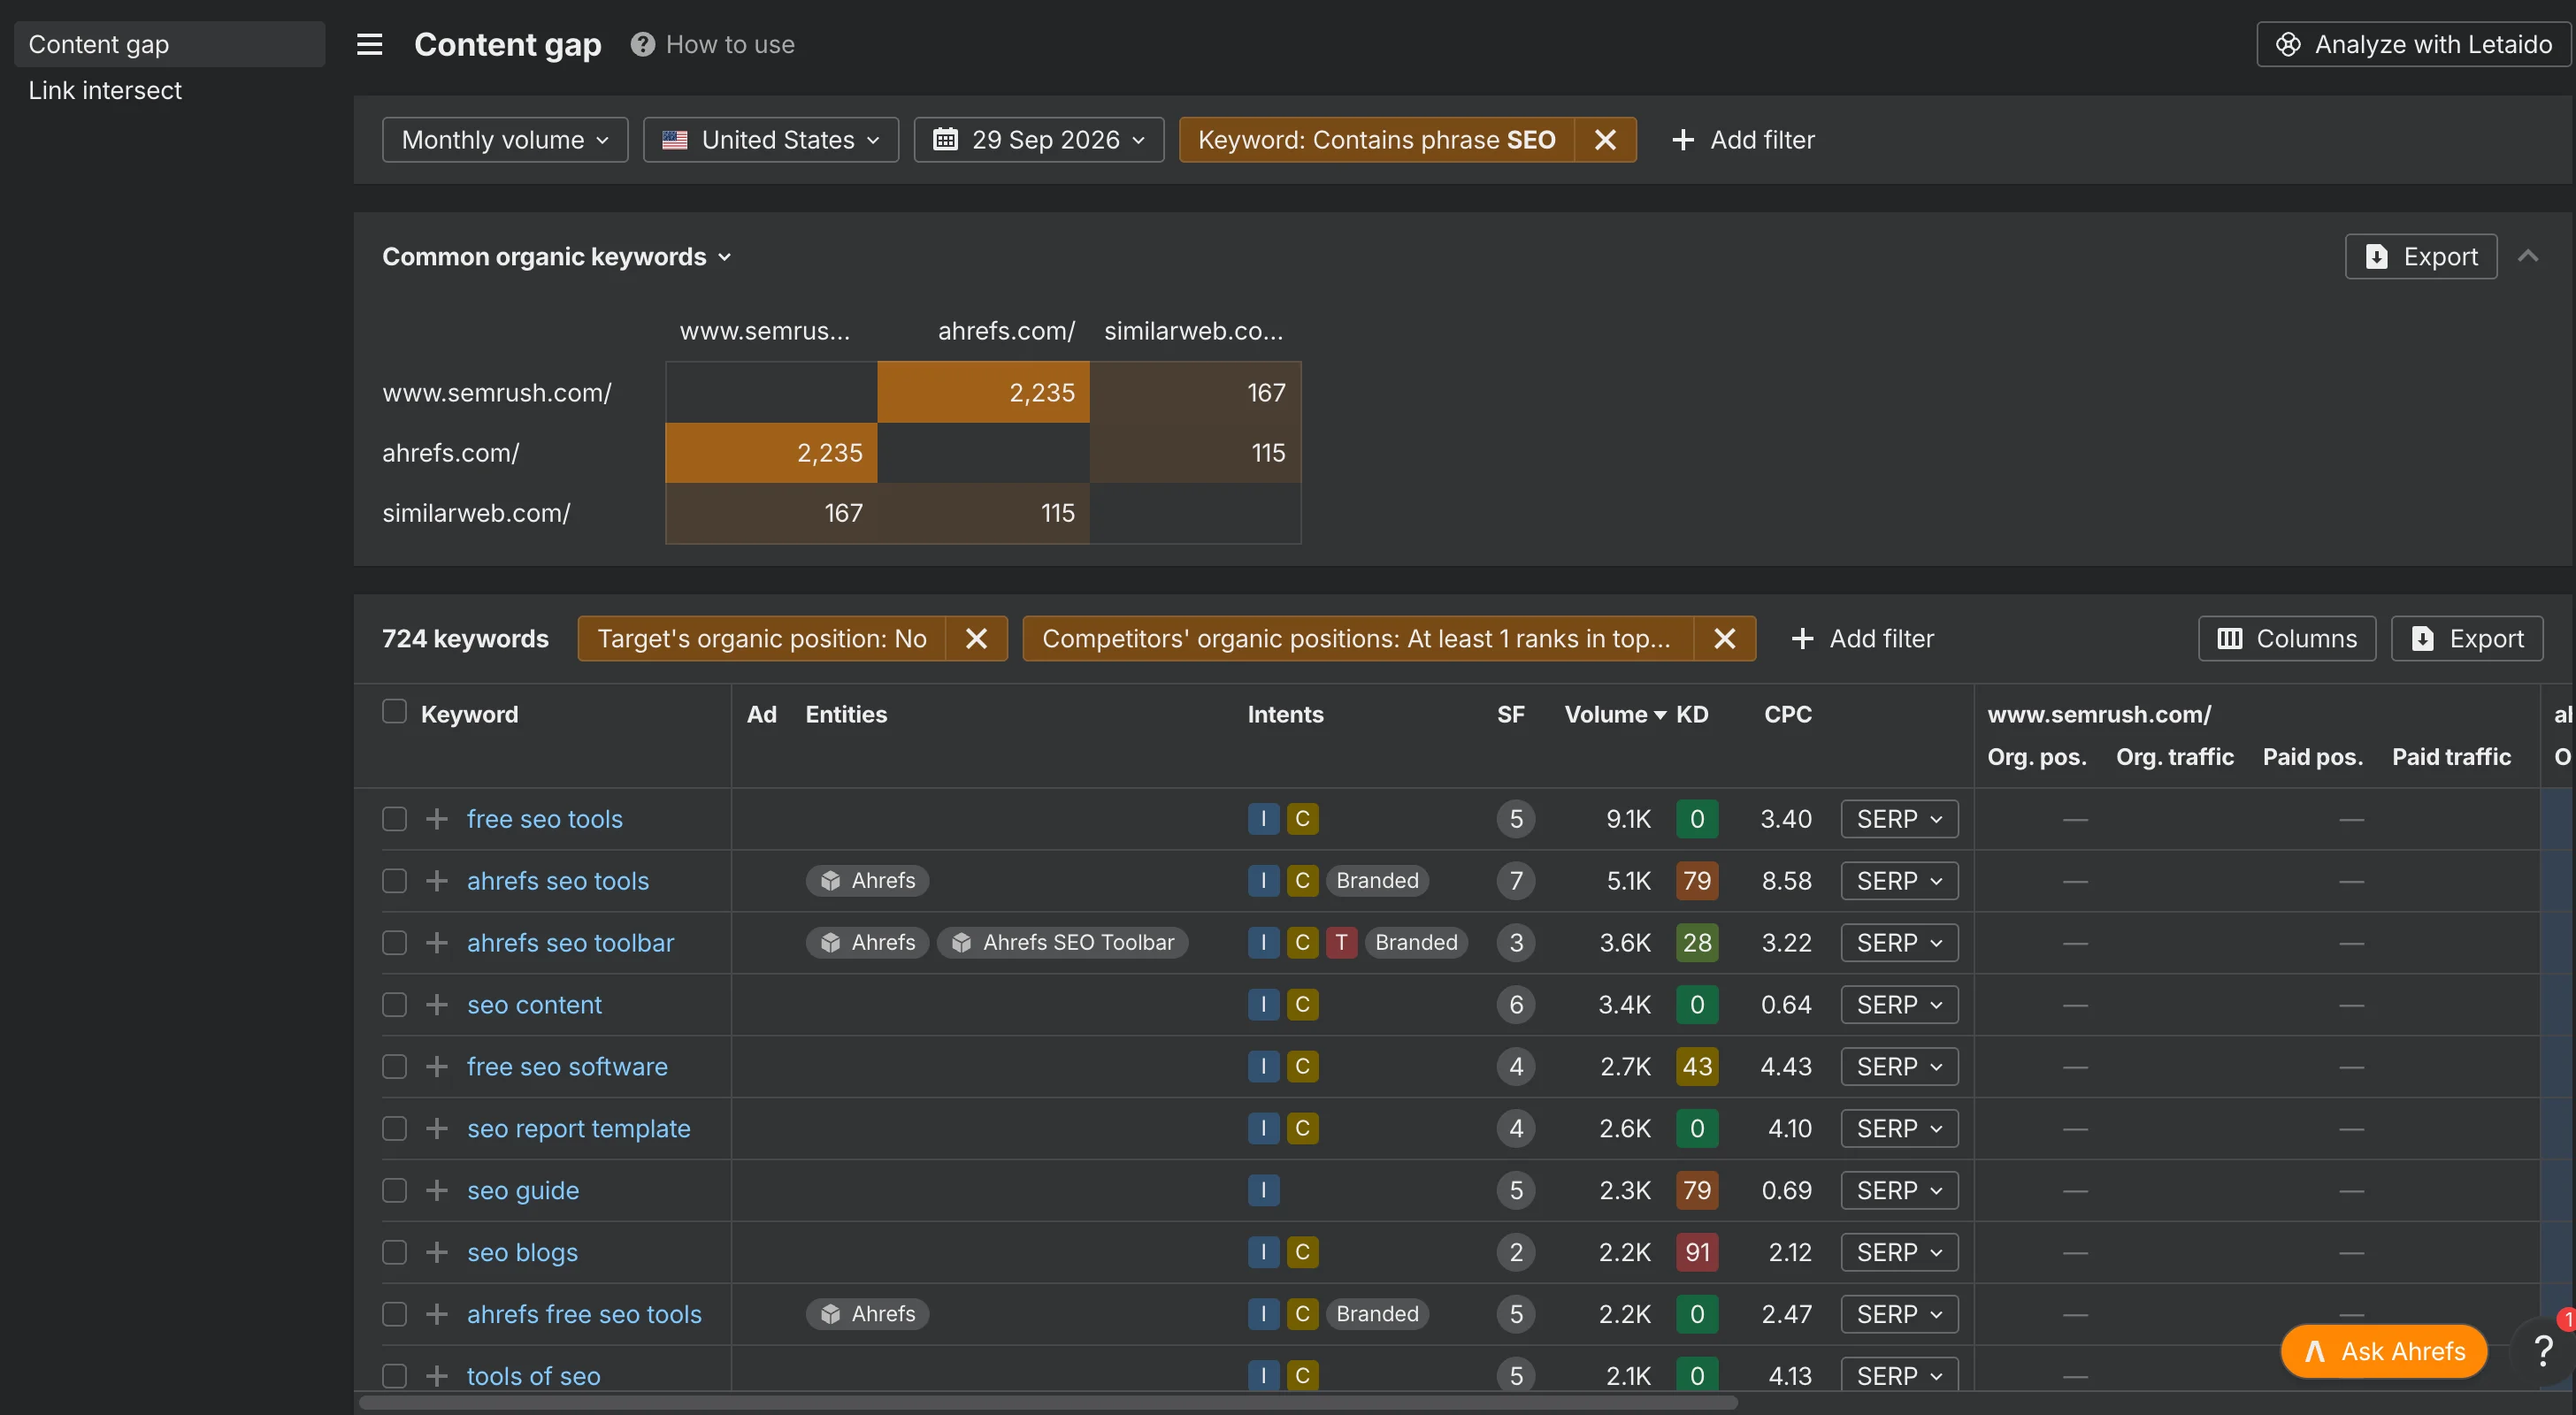This screenshot has height=1415, width=2576.
Task: Open the hamburger menu icon
Action: 369,44
